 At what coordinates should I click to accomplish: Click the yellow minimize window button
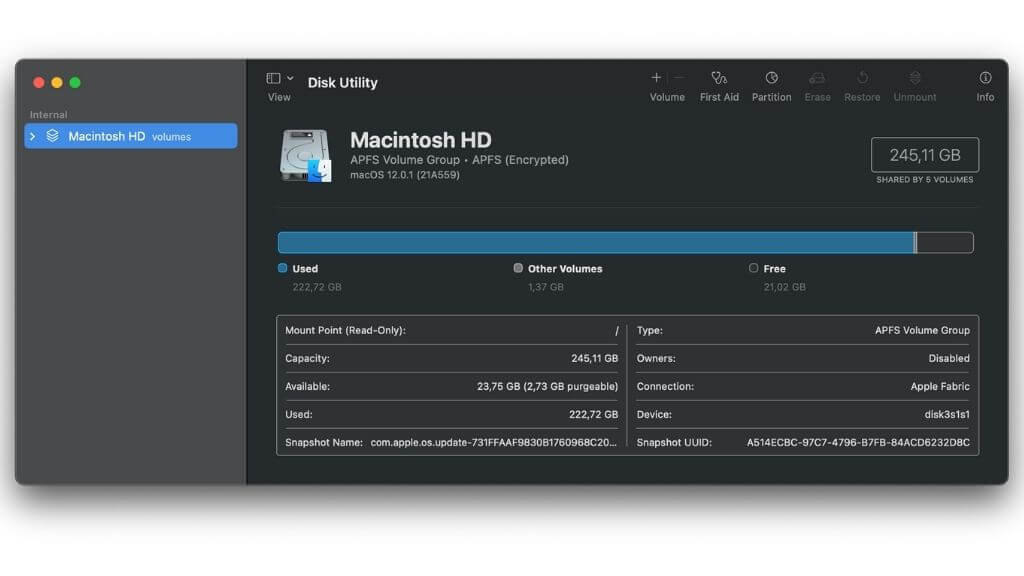point(57,82)
